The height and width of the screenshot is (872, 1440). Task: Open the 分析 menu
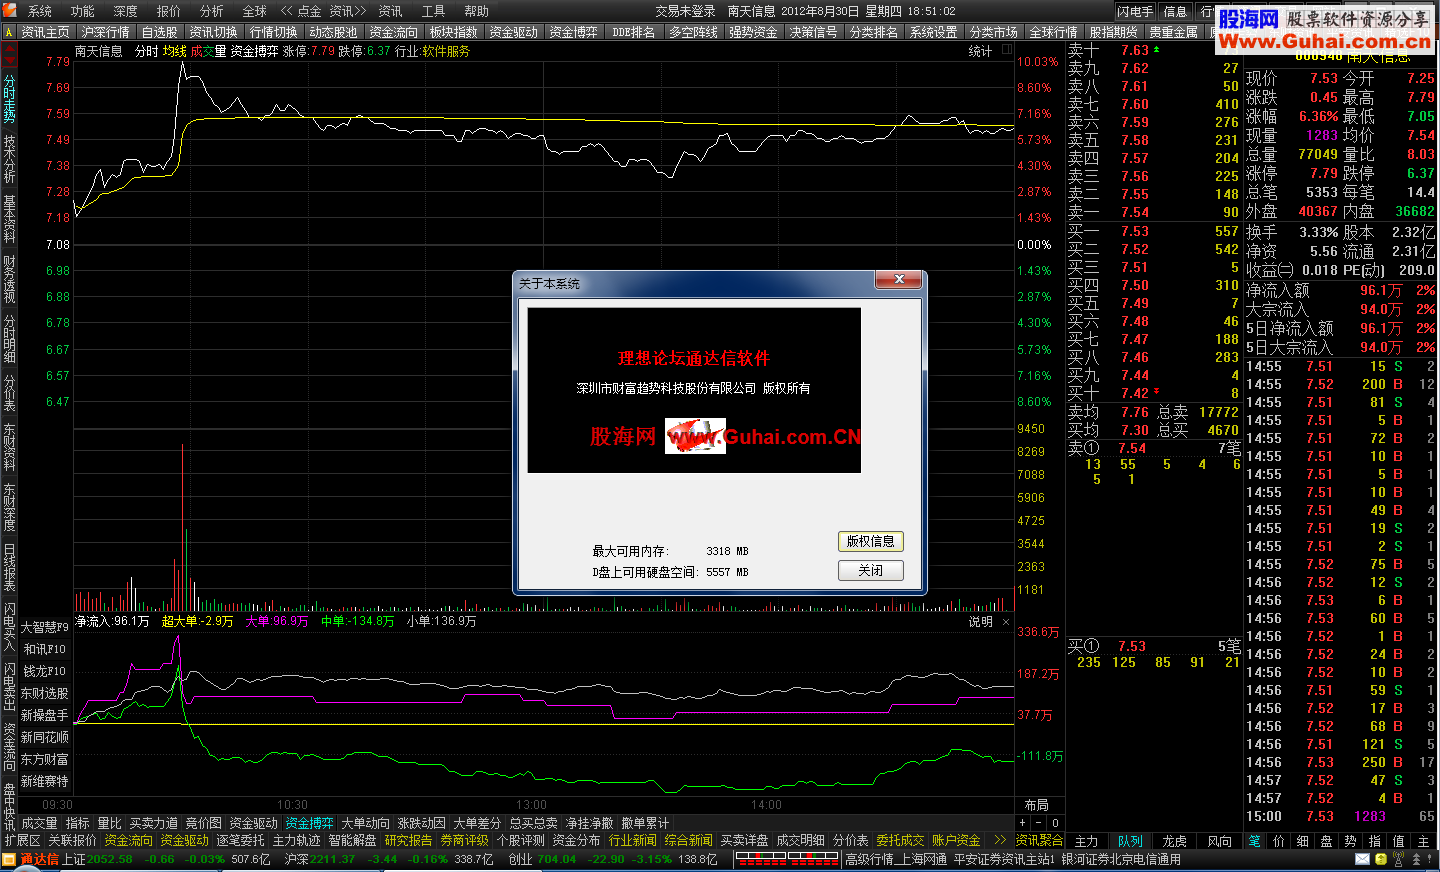[212, 11]
